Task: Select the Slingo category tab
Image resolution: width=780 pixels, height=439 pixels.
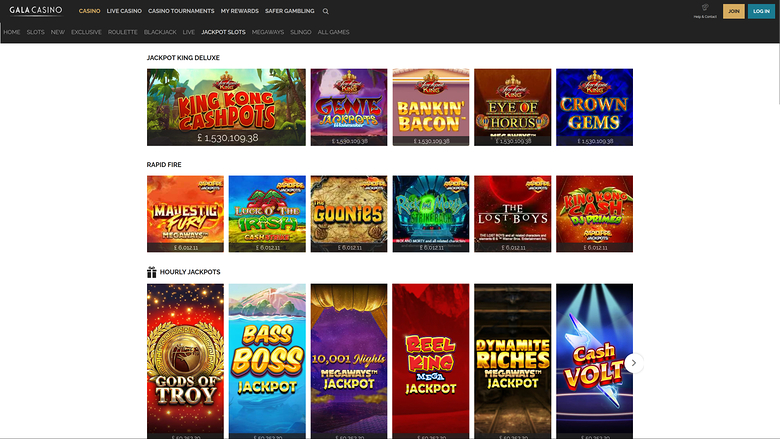Action: [x=300, y=32]
